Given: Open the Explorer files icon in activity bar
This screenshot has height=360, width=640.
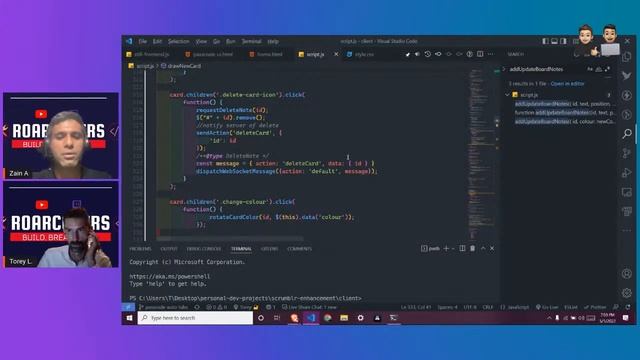Looking at the screenshot, I should coord(627,57).
